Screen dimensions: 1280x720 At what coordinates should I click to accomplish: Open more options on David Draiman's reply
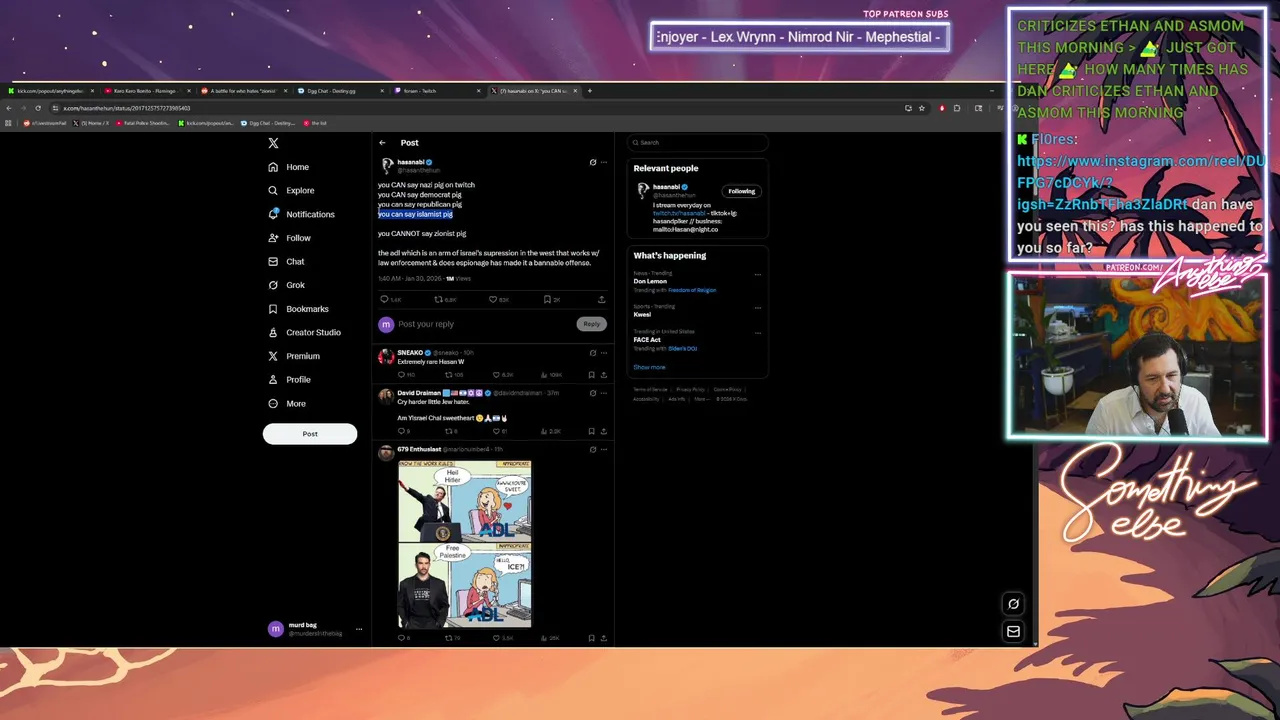(x=604, y=393)
